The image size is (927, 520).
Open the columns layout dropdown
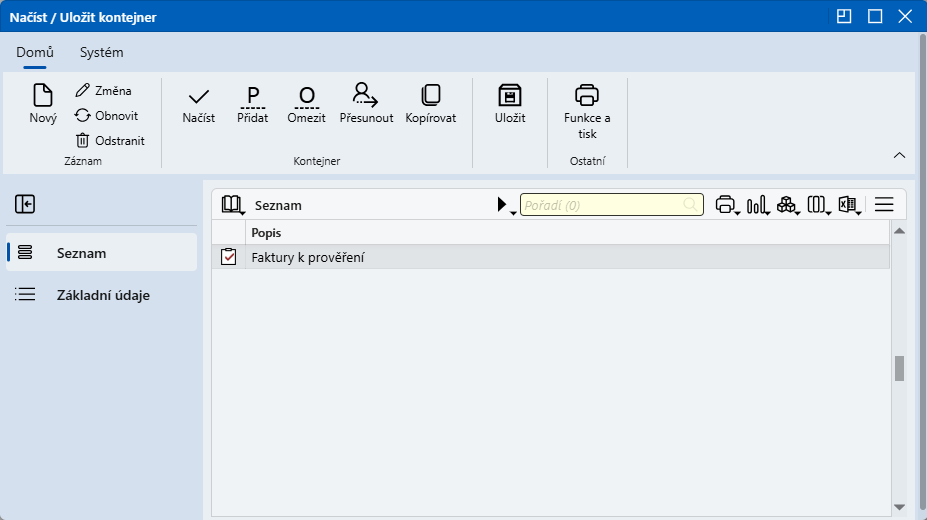(819, 205)
